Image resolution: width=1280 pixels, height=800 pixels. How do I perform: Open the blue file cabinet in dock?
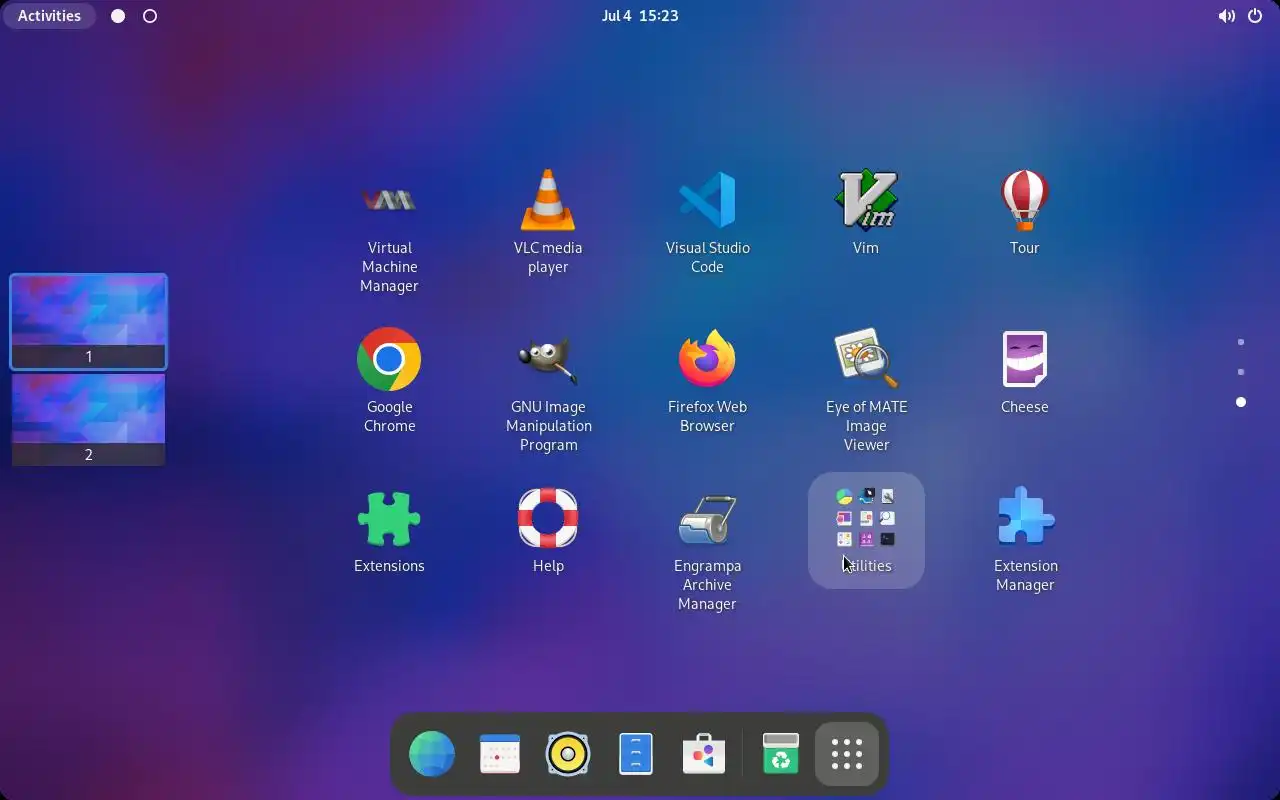pos(636,754)
